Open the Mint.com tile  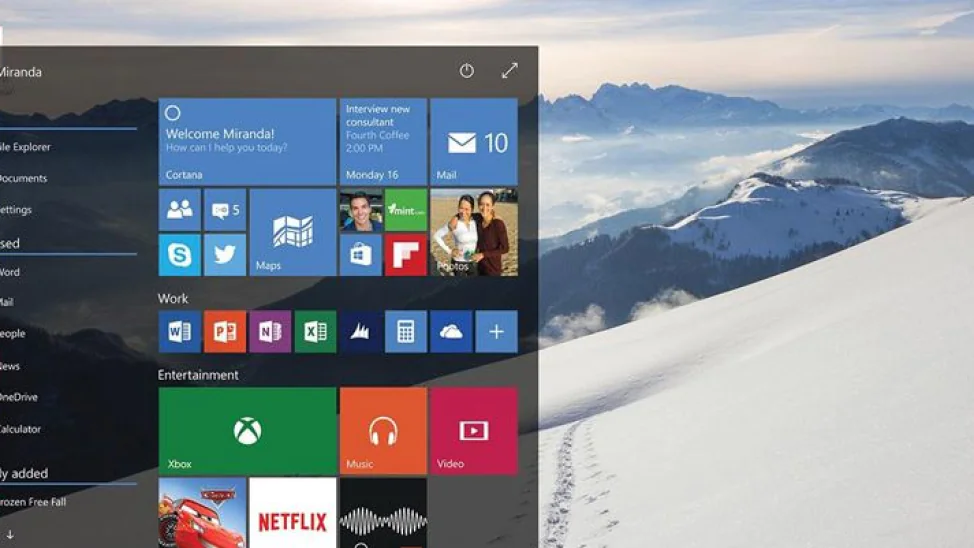tap(406, 210)
